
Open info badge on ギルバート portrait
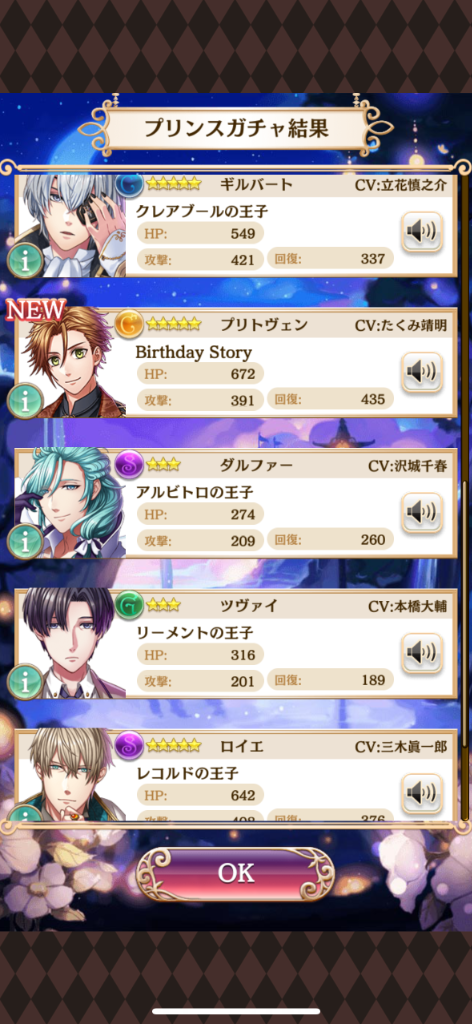[x=25, y=261]
